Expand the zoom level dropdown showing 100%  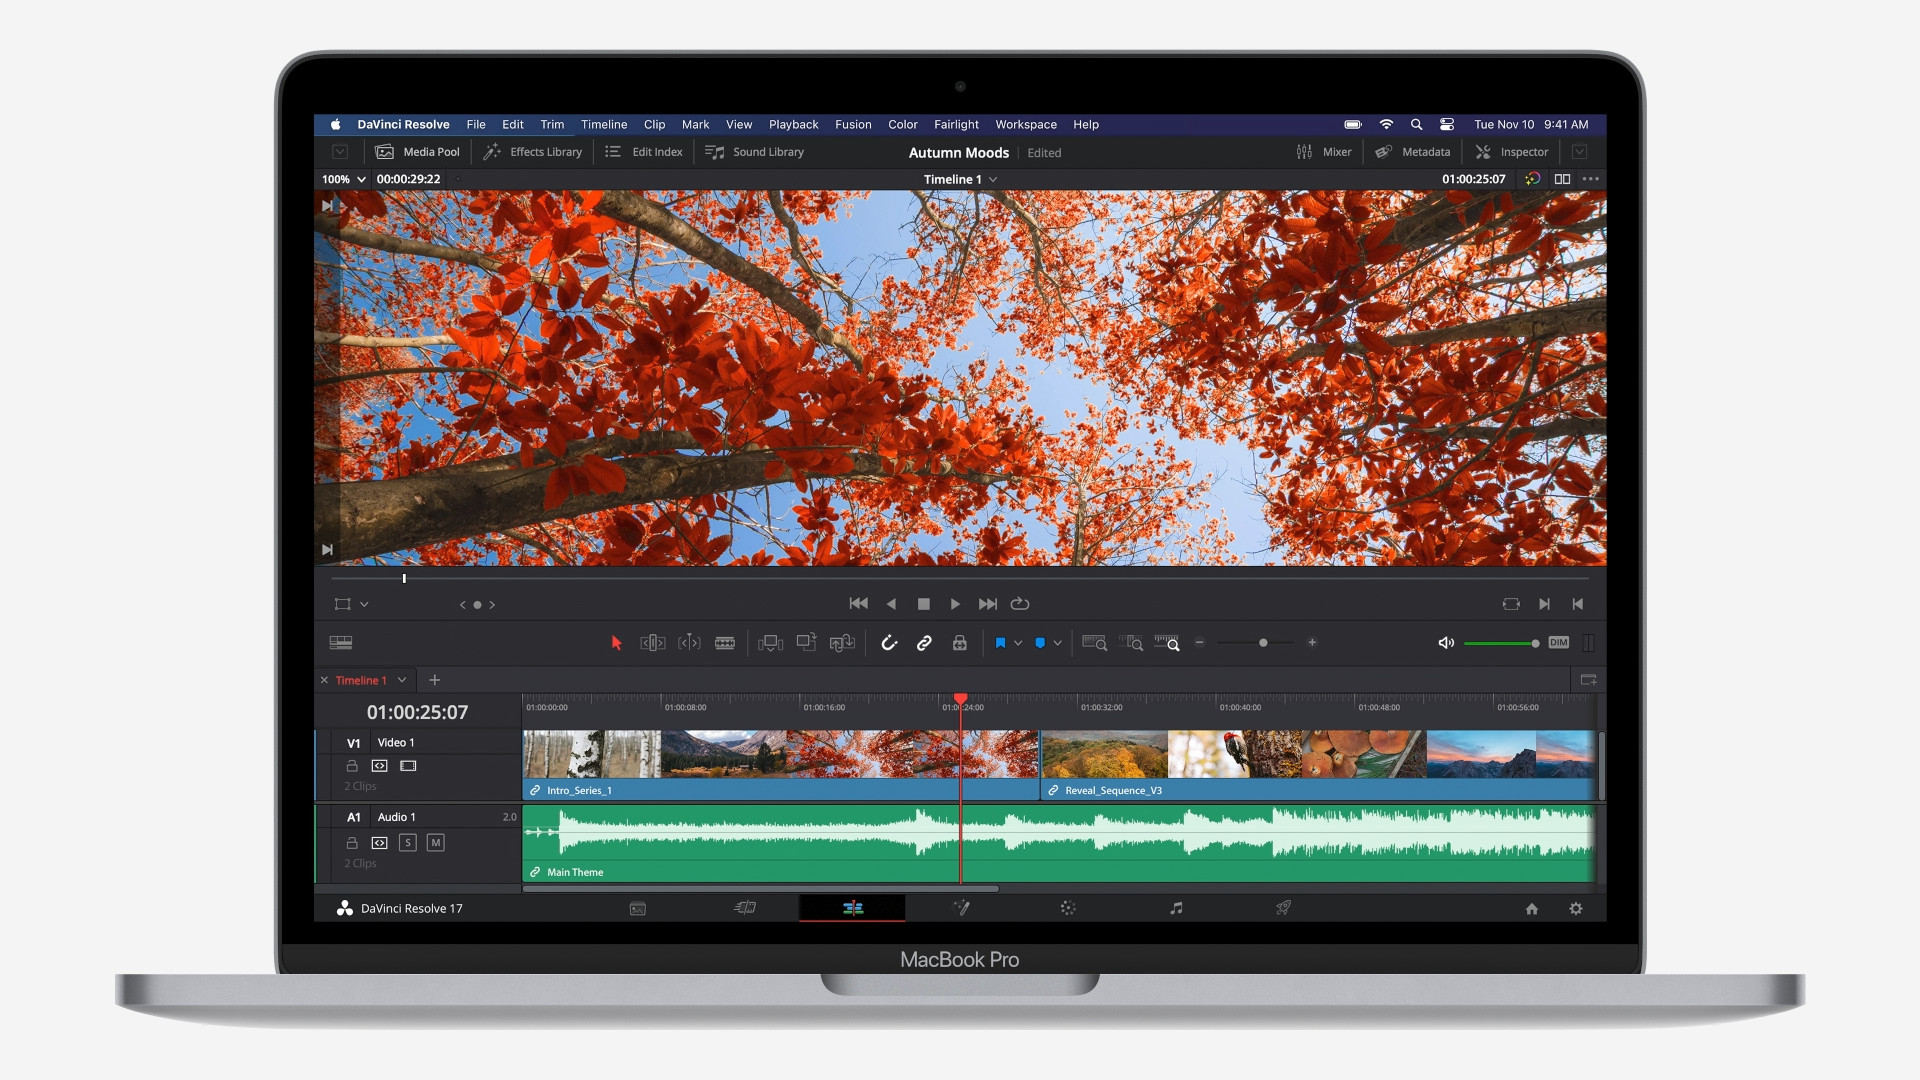coord(342,179)
